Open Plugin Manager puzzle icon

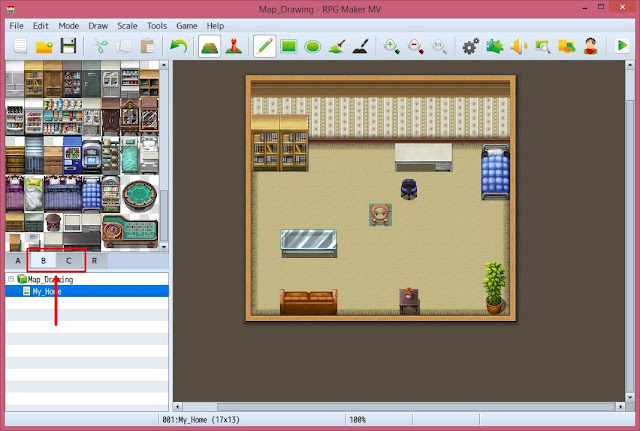coord(495,46)
